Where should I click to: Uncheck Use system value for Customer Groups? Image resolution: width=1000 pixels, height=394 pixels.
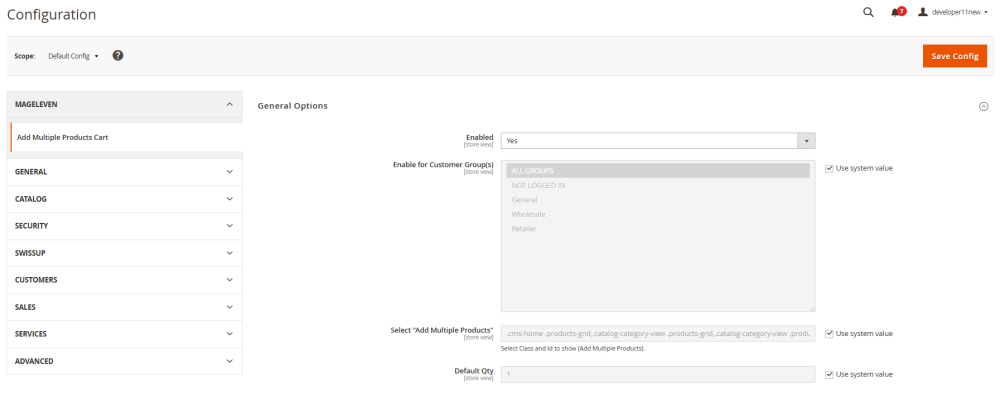pos(829,168)
